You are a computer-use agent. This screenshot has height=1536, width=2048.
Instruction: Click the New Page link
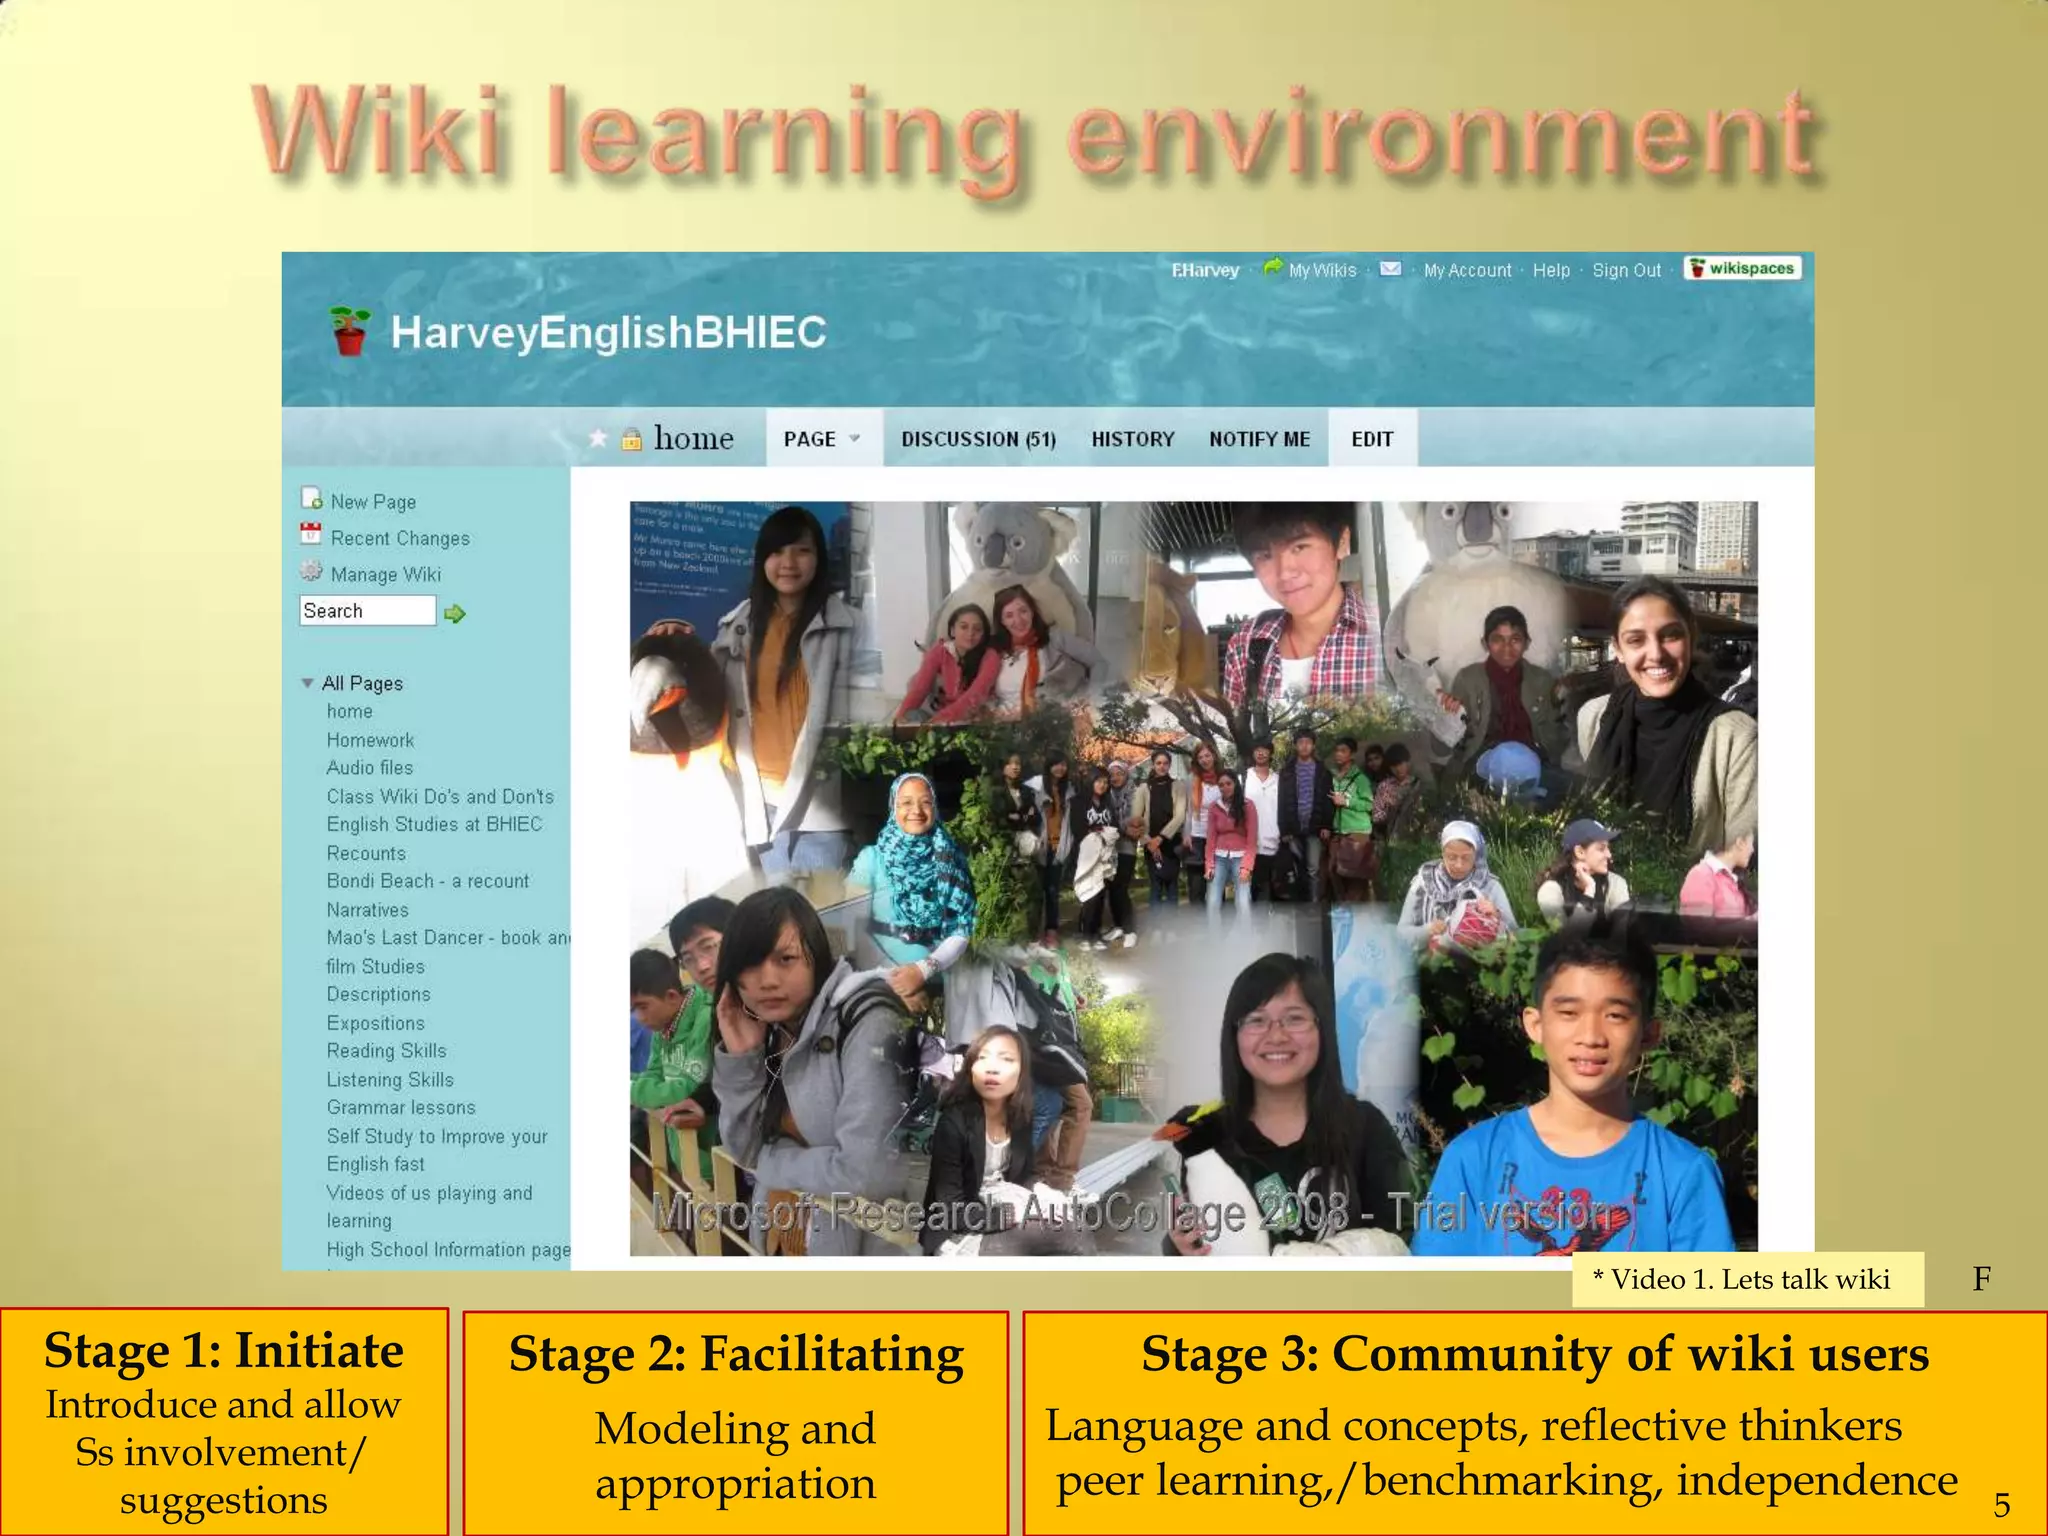coord(373,502)
